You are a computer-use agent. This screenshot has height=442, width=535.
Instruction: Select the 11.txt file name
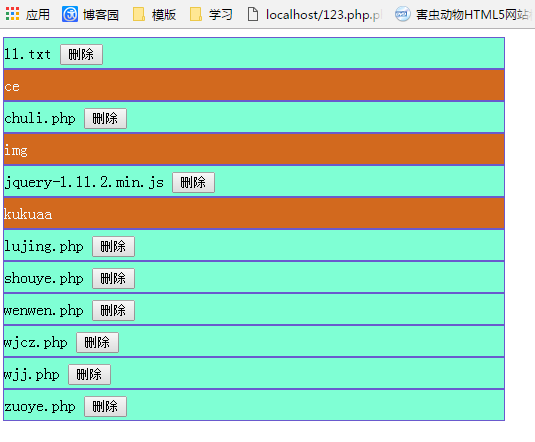pos(28,54)
